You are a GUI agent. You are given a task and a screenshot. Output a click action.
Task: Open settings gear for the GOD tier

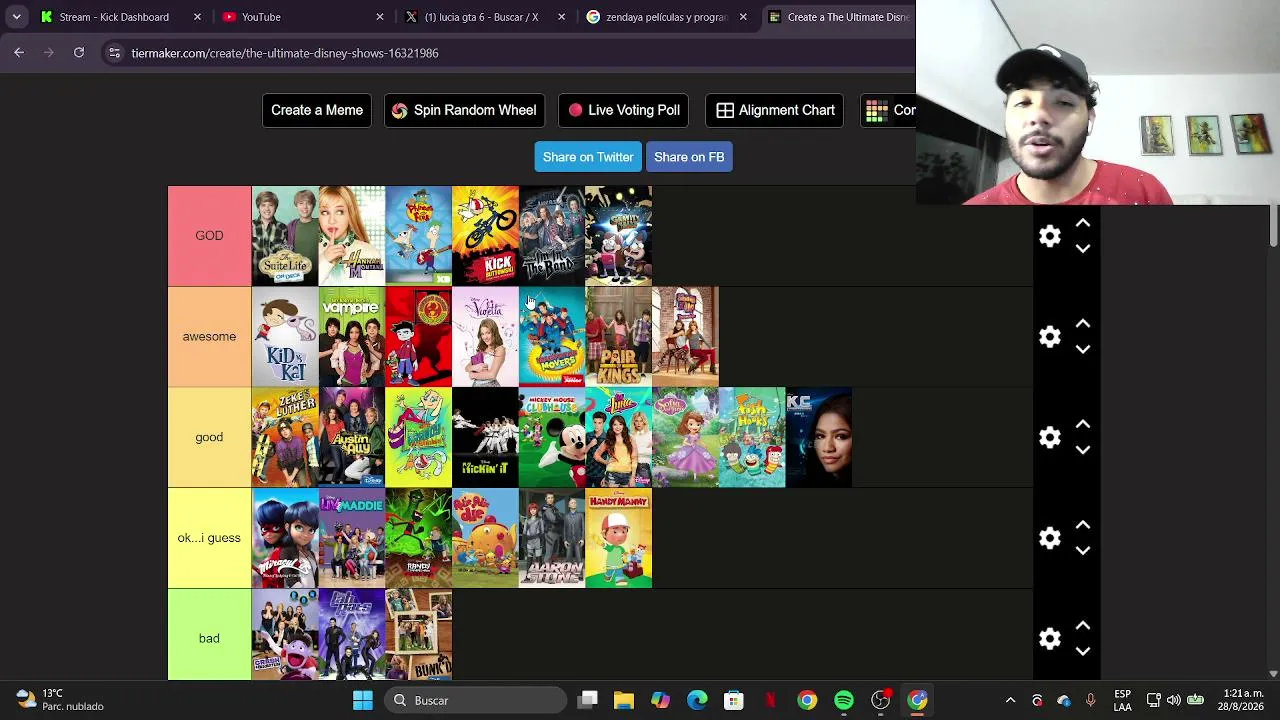coord(1049,236)
